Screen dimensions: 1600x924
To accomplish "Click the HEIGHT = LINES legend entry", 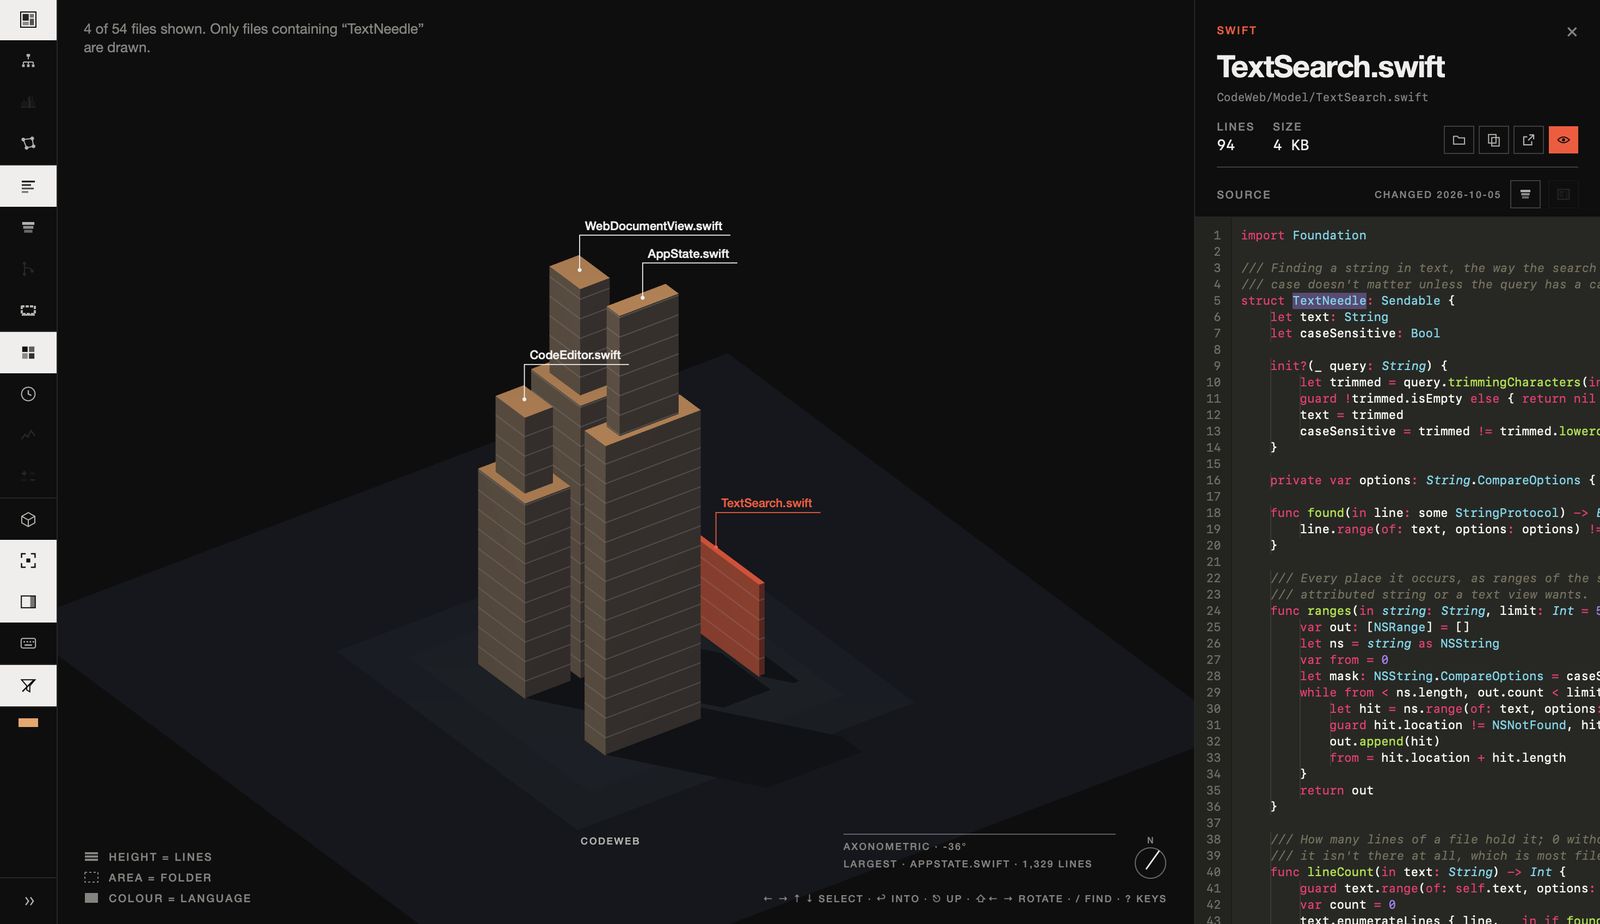I will click(x=148, y=857).
